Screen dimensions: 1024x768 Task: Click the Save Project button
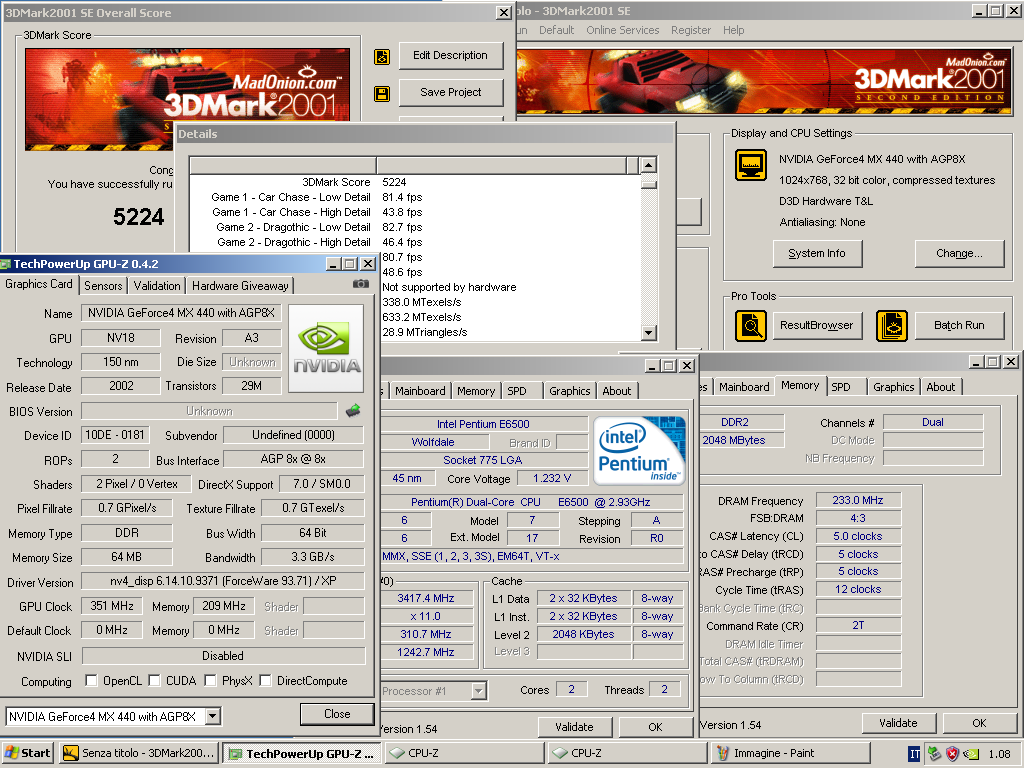451,93
